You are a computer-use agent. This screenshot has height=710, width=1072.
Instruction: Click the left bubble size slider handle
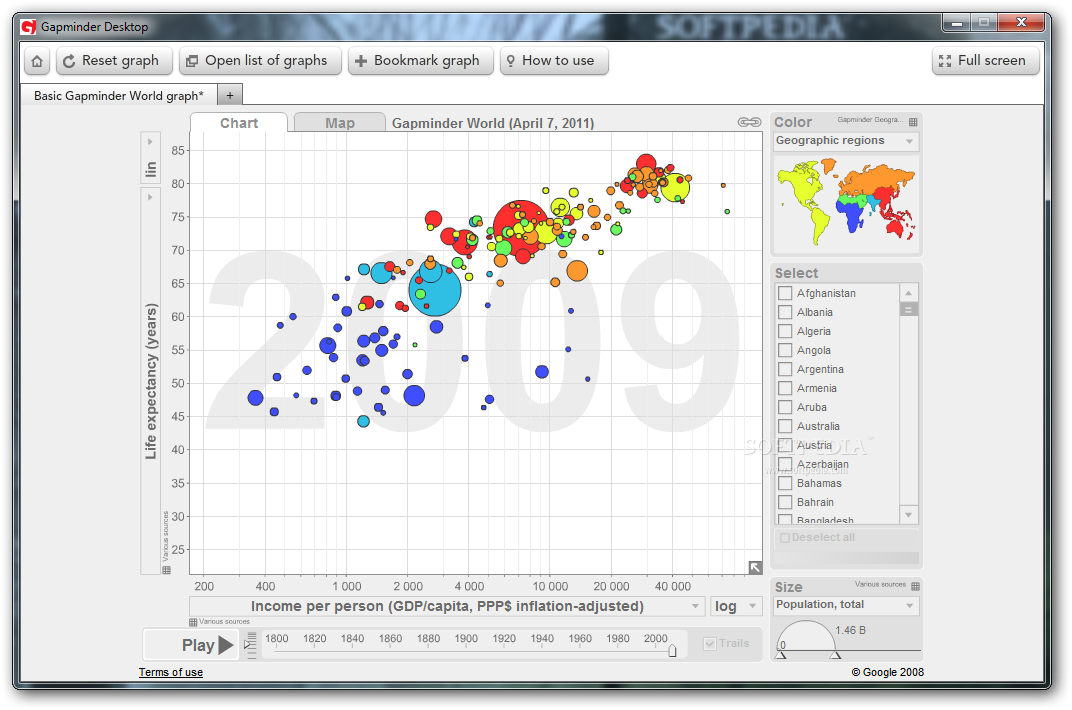coord(780,655)
